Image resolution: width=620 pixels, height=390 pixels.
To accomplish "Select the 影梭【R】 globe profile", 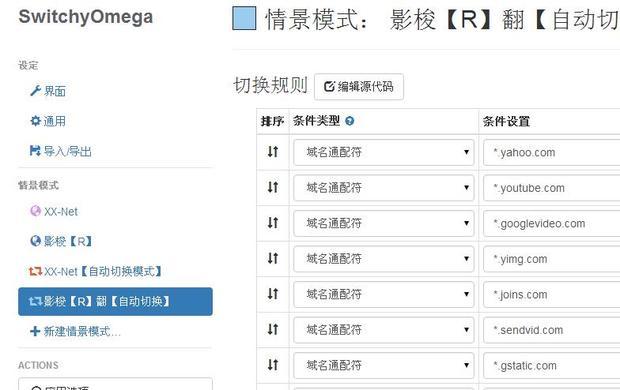I will 61,241.
